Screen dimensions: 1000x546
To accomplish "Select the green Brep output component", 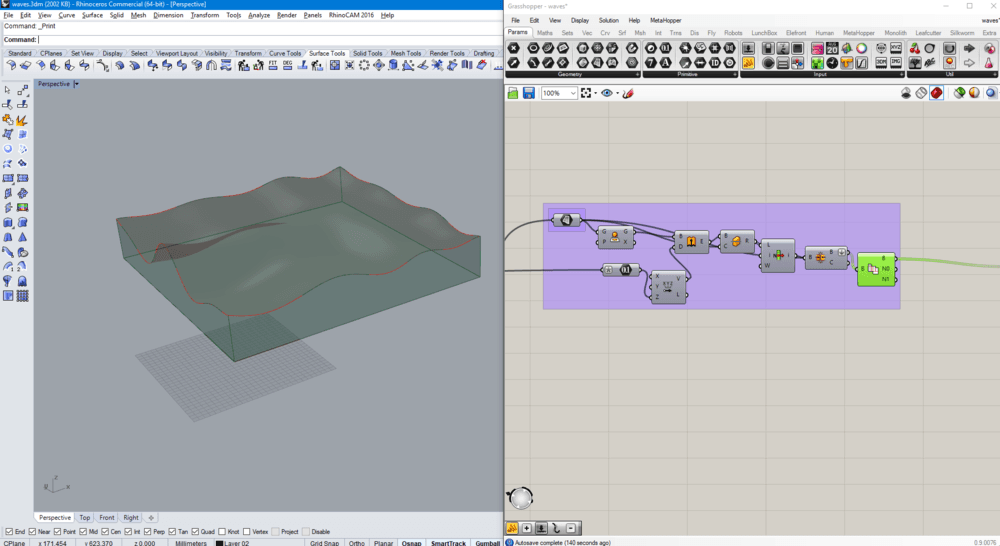I will (x=876, y=268).
